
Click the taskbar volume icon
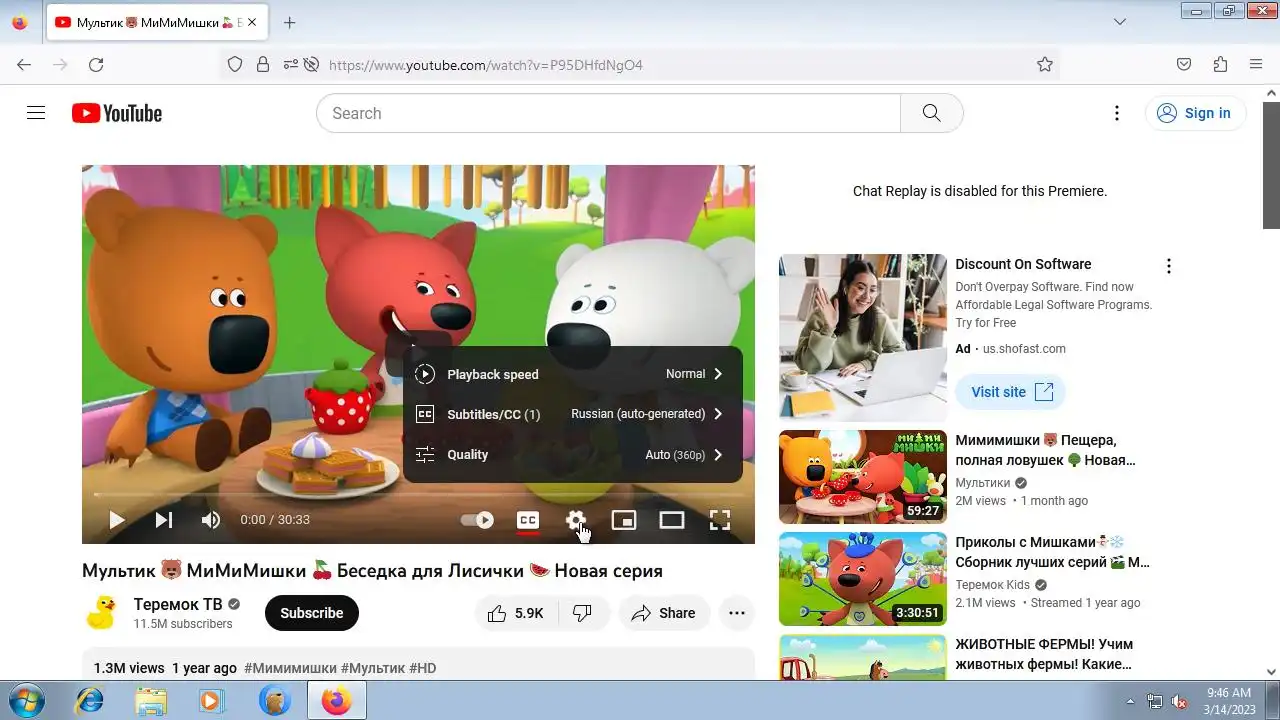(1179, 701)
